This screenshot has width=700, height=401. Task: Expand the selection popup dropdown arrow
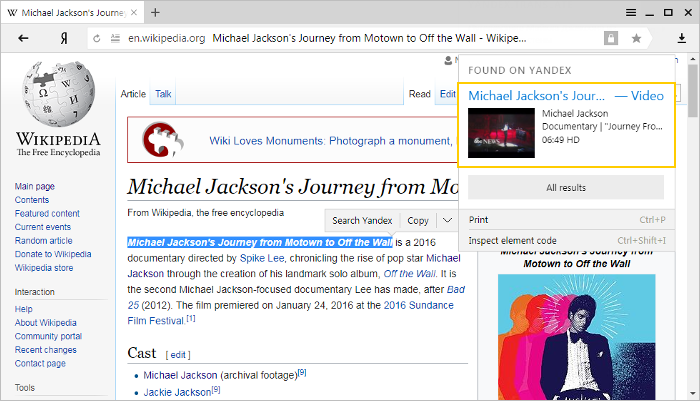[447, 220]
